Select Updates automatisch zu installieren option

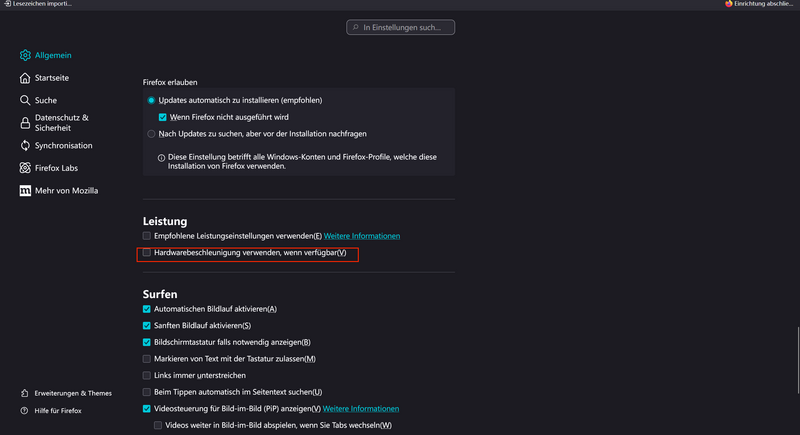click(x=151, y=100)
